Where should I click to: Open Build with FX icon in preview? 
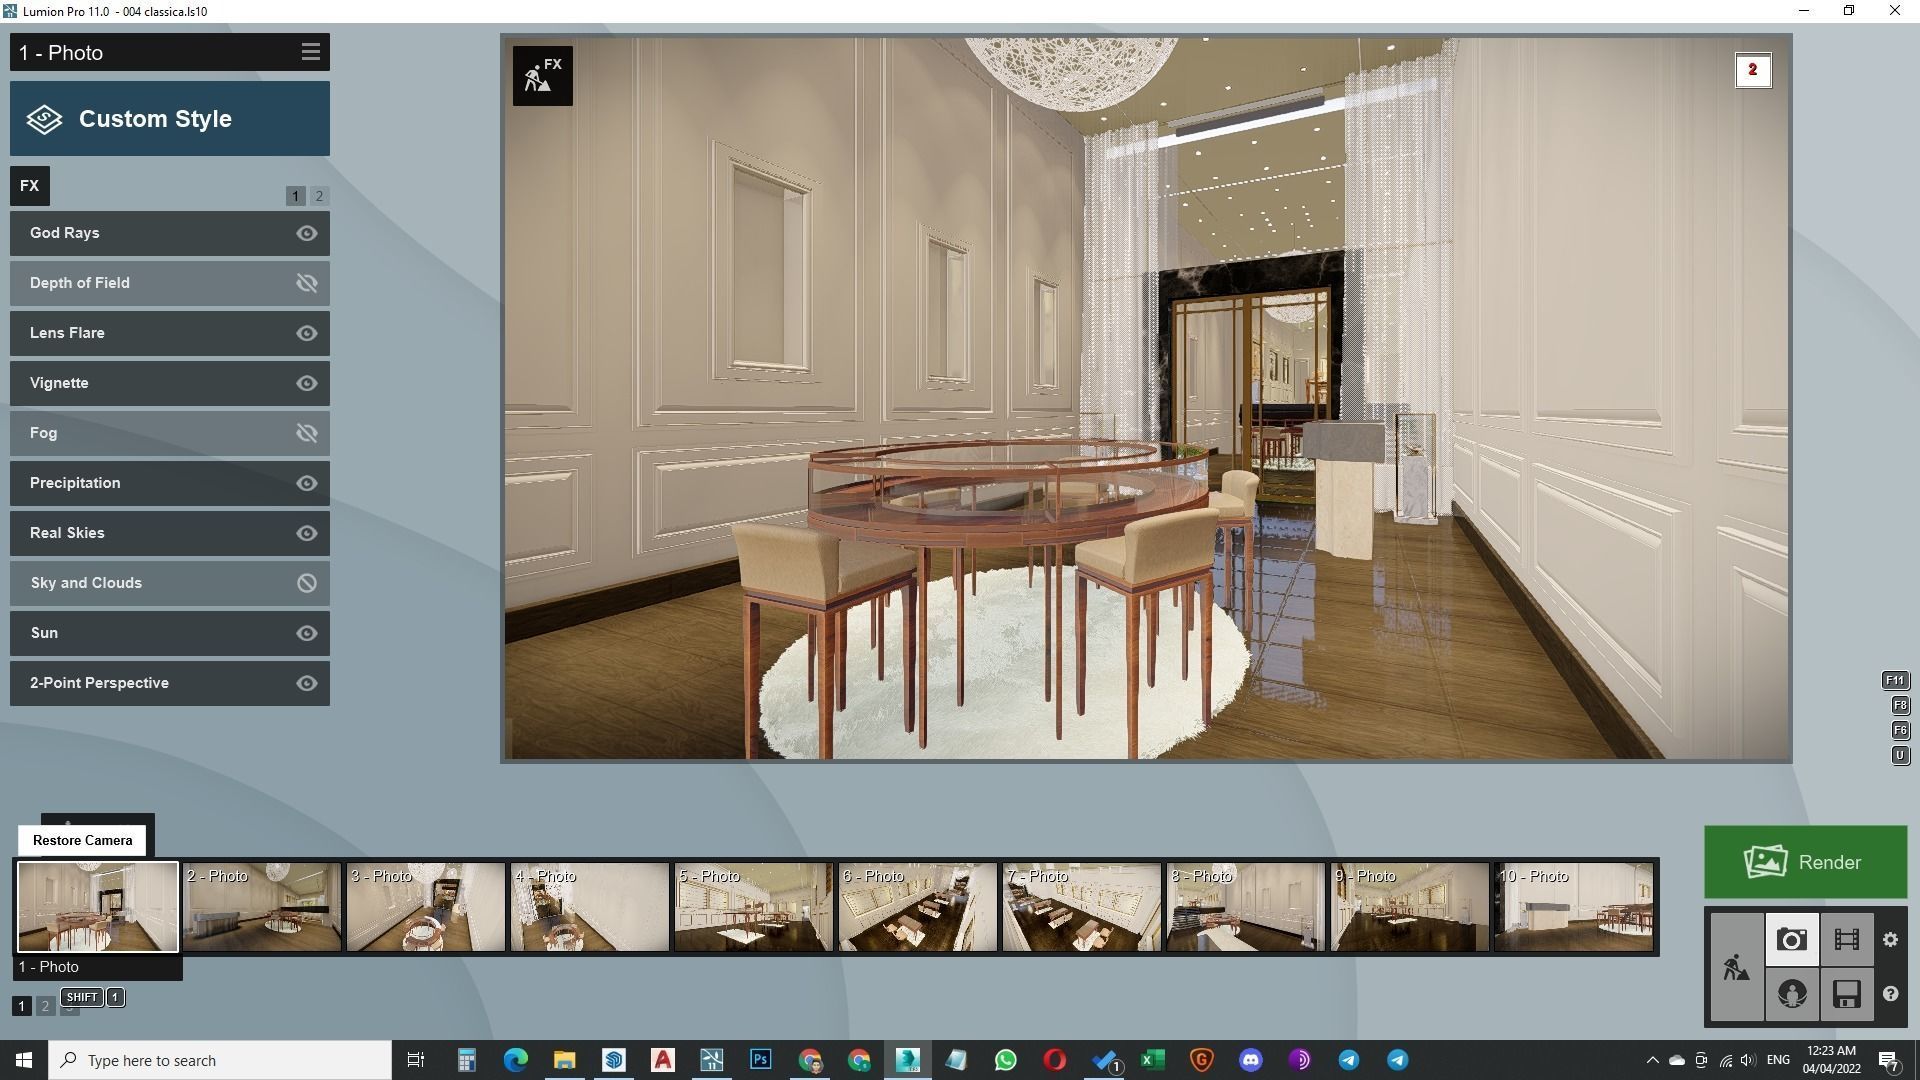click(543, 76)
